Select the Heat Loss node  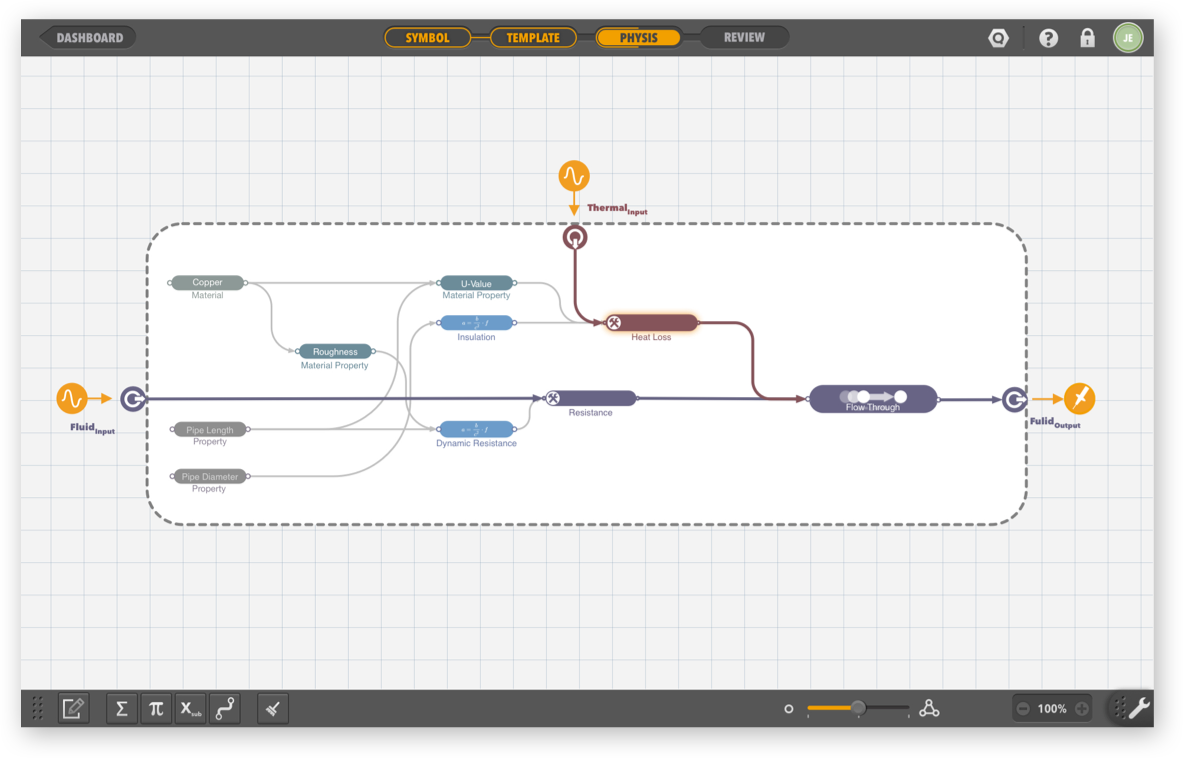[651, 323]
